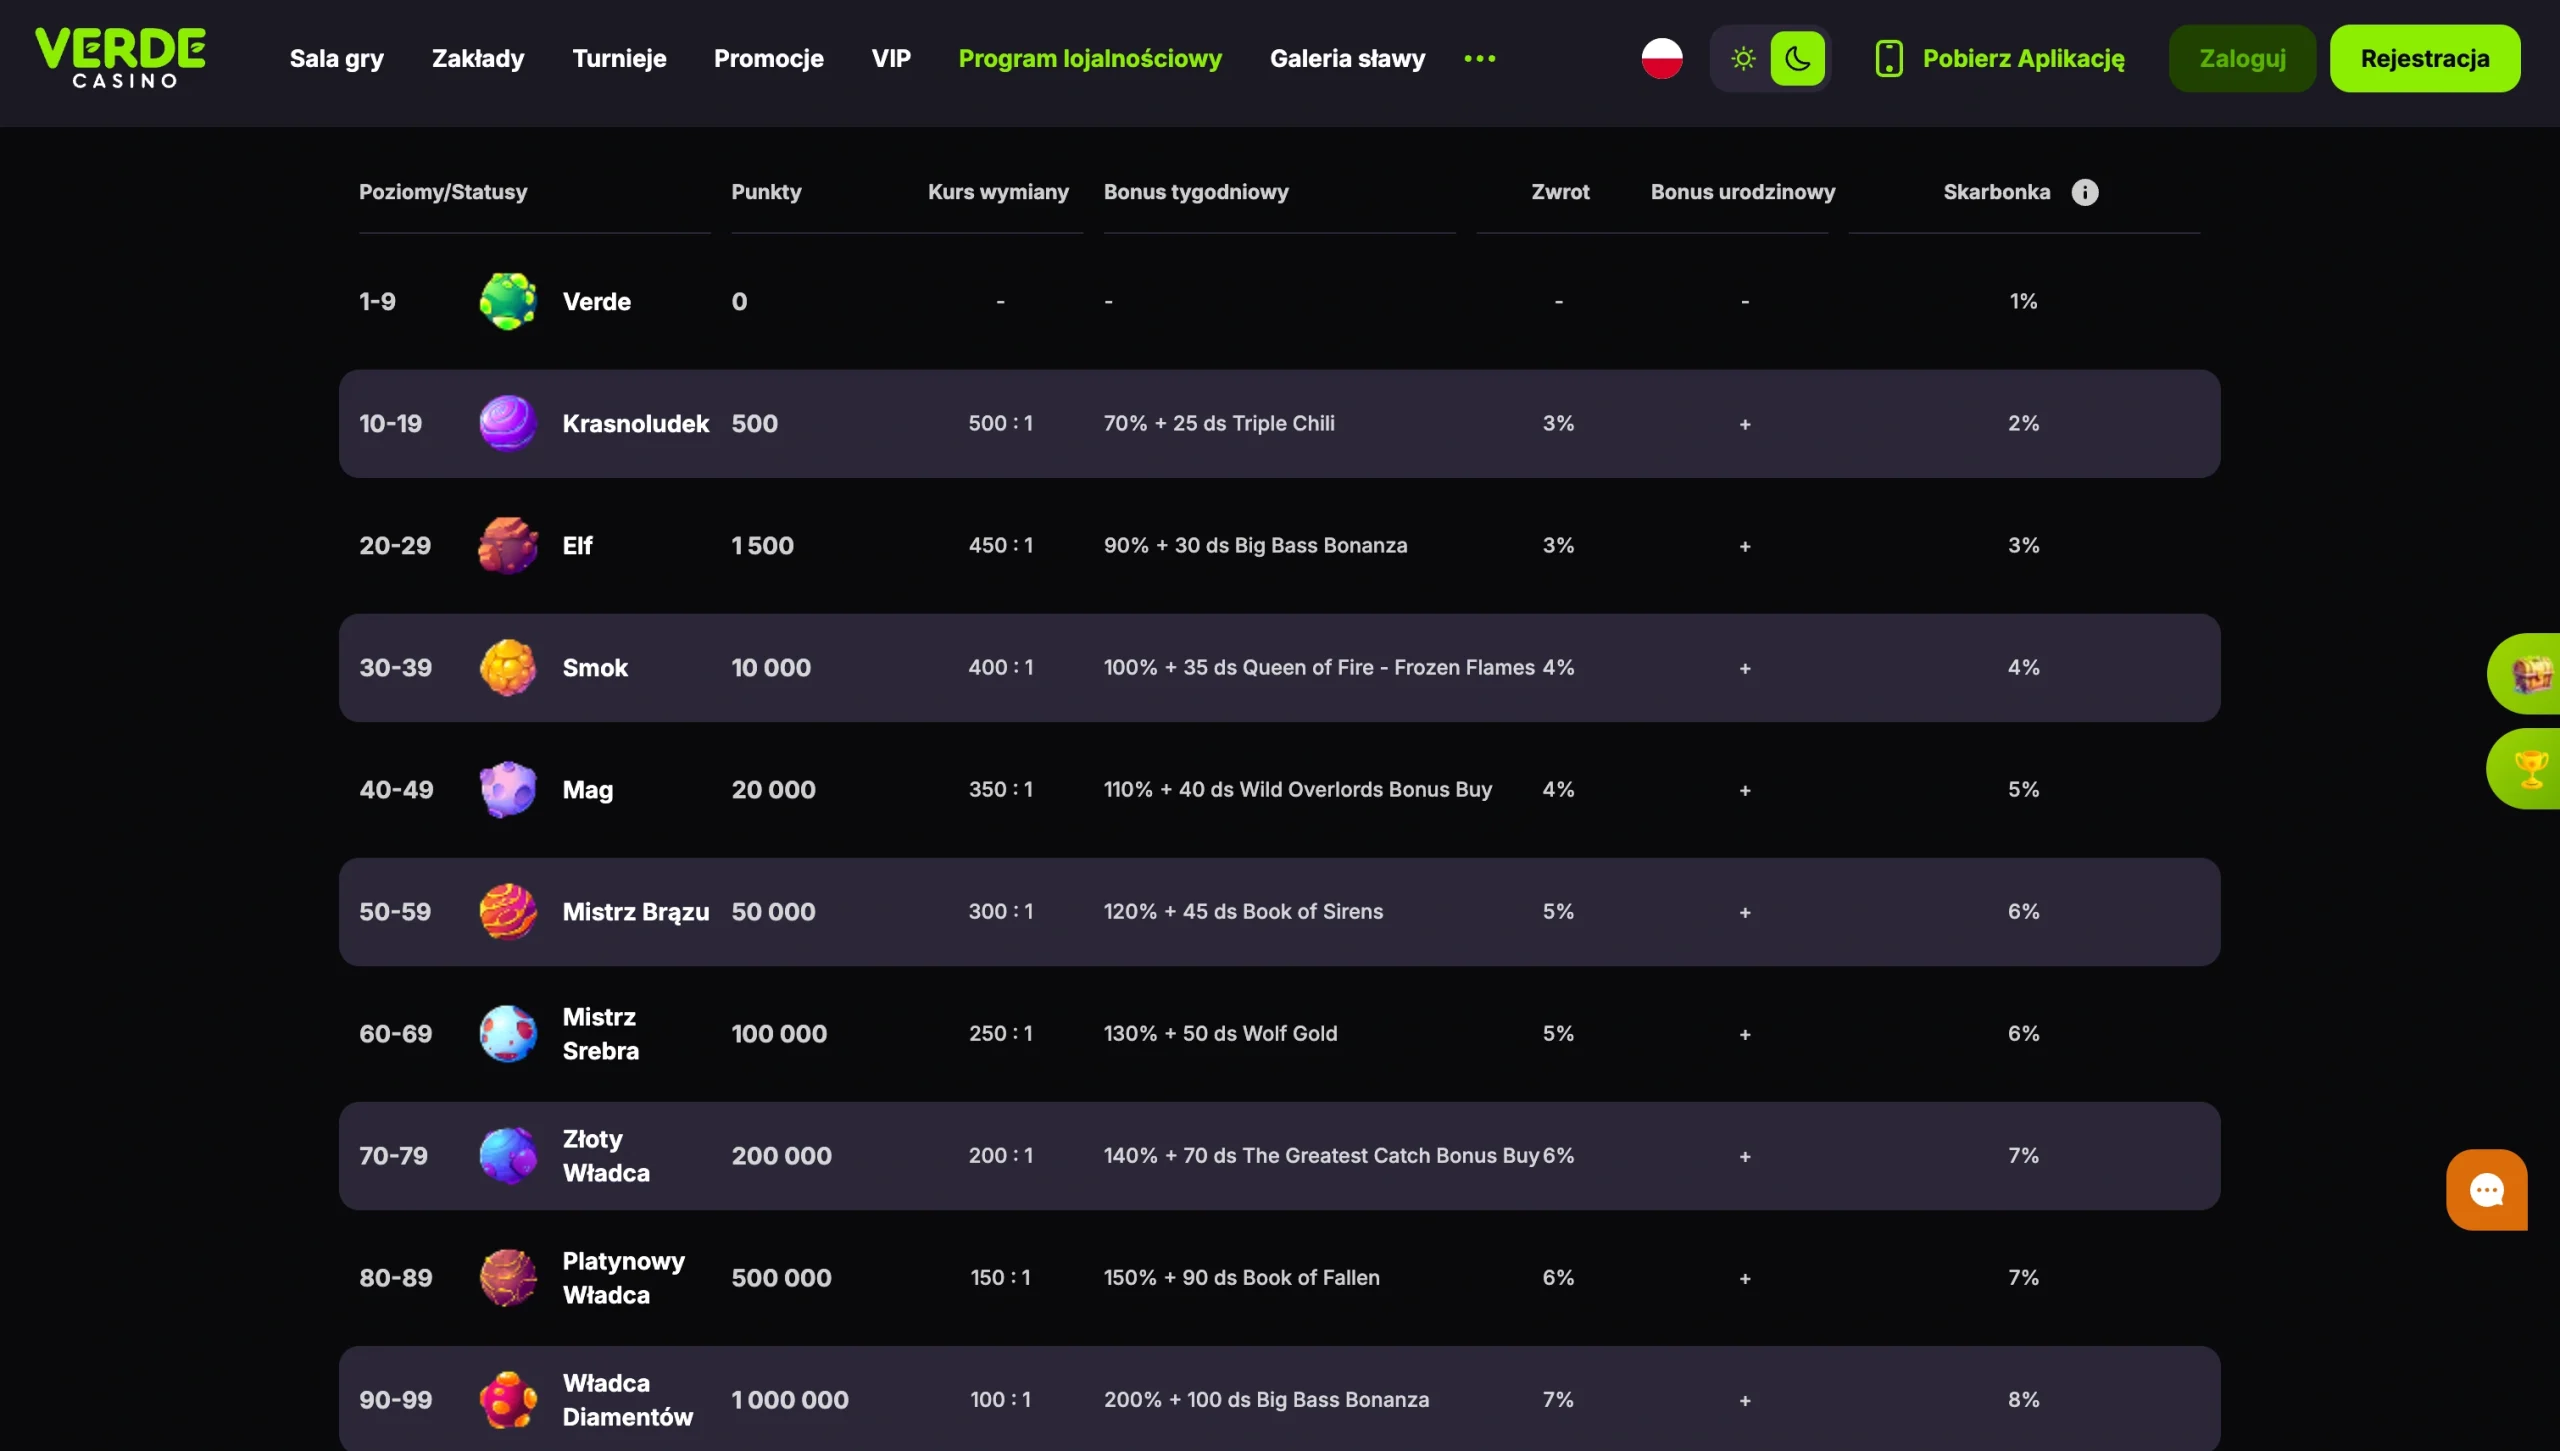Open the live chat bubble
Viewport: 2560px width, 1451px height.
point(2487,1190)
